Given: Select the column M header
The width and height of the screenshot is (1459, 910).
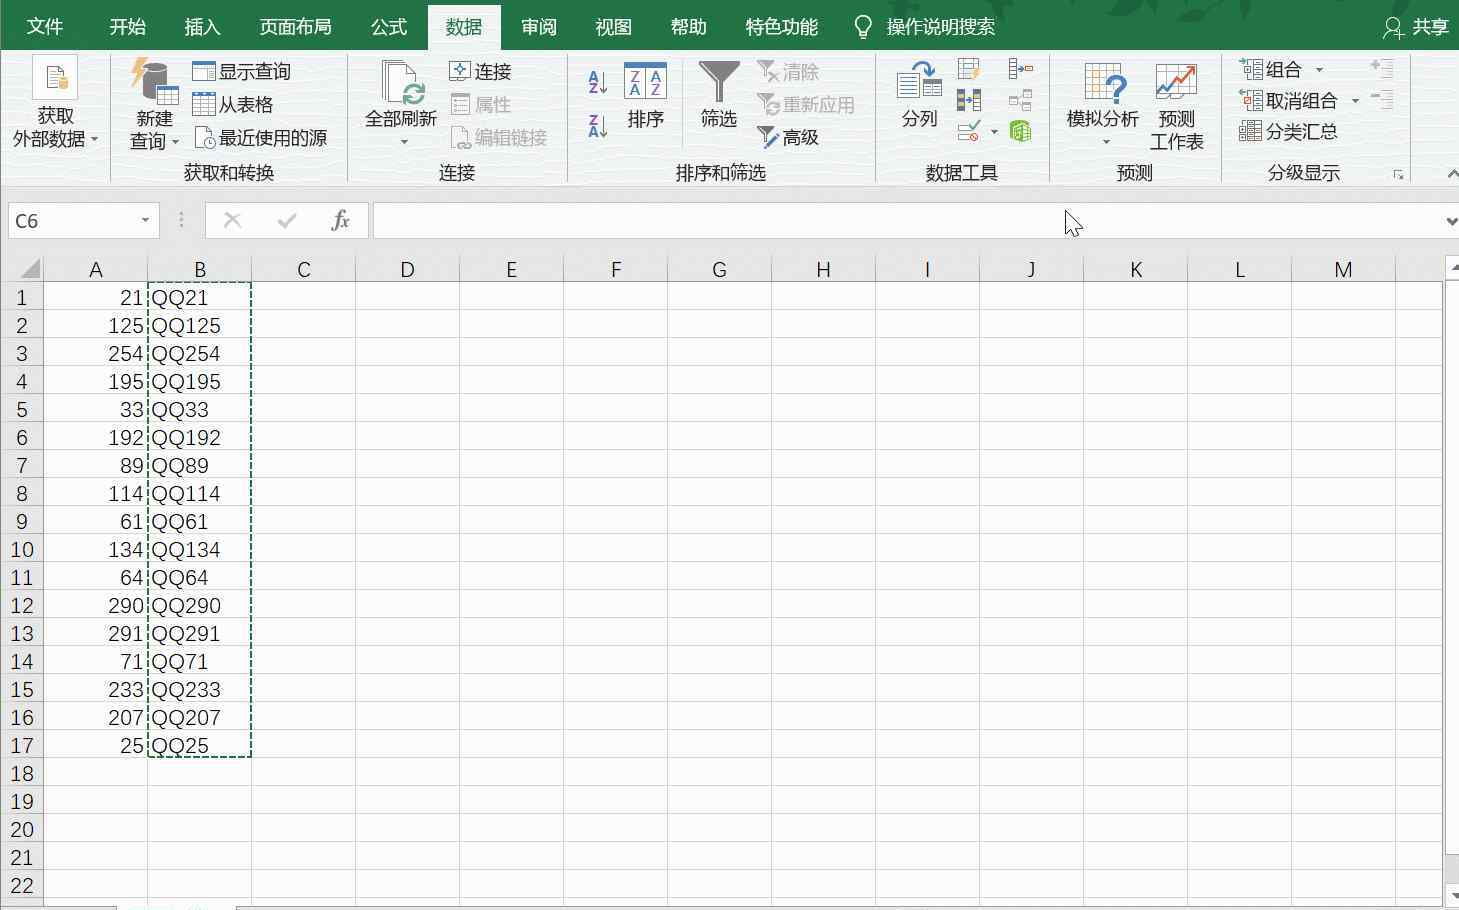Looking at the screenshot, I should [1343, 269].
